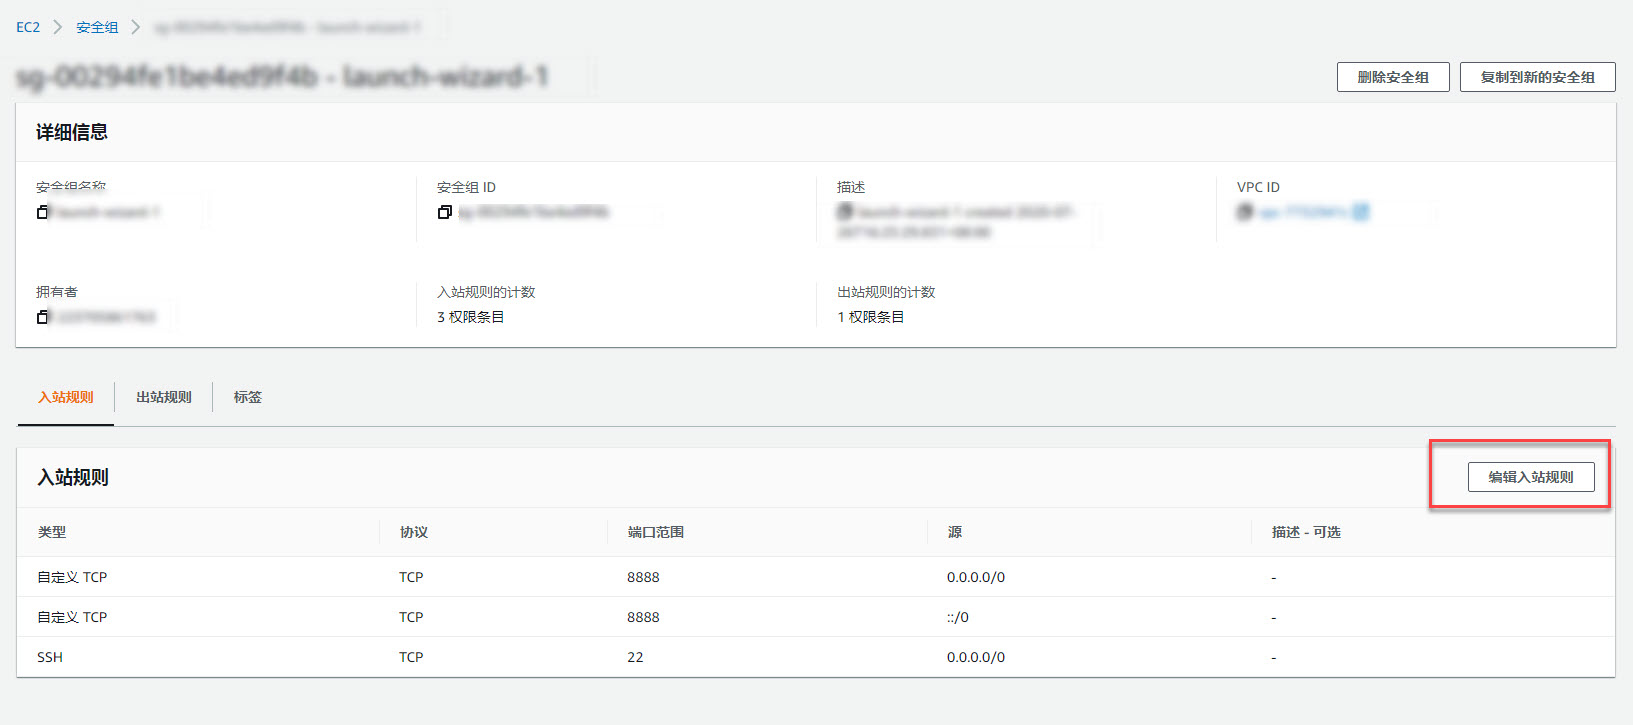Go to EC2 in the breadcrumb

[x=28, y=27]
